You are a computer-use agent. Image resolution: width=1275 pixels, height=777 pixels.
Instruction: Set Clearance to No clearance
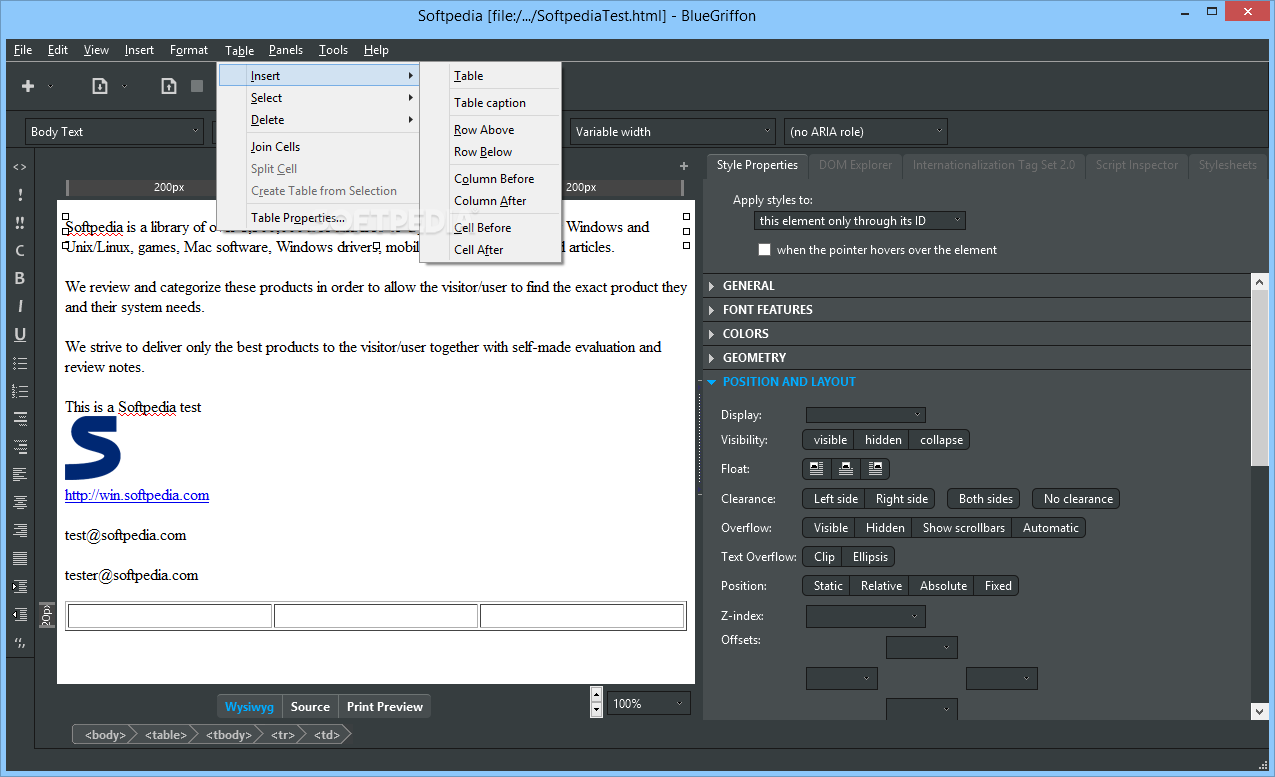pyautogui.click(x=1077, y=499)
